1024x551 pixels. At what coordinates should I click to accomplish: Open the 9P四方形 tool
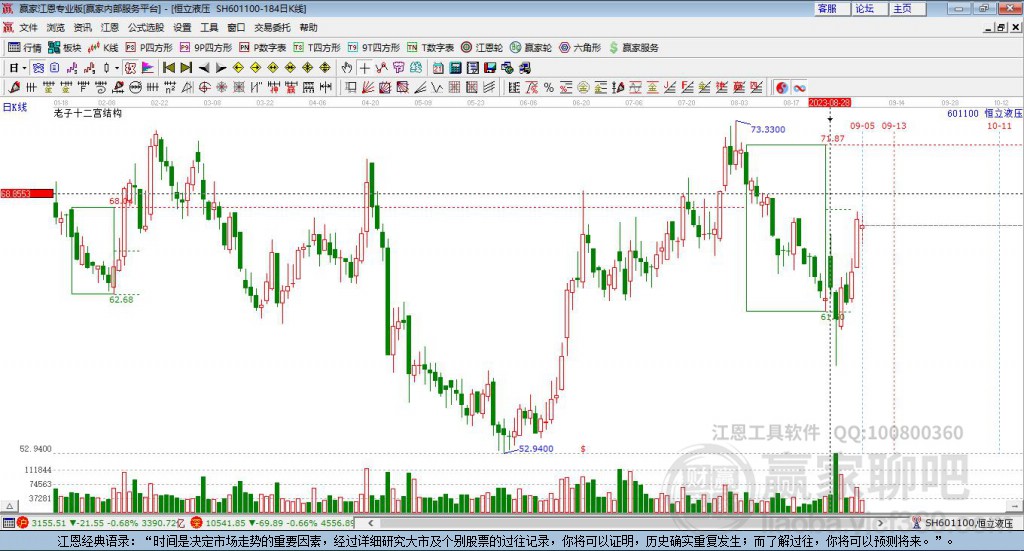(206, 48)
